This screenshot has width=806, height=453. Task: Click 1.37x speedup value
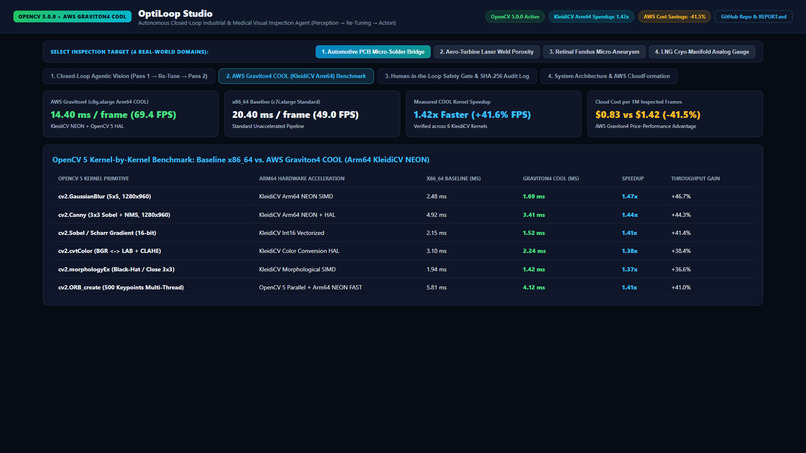coord(630,269)
